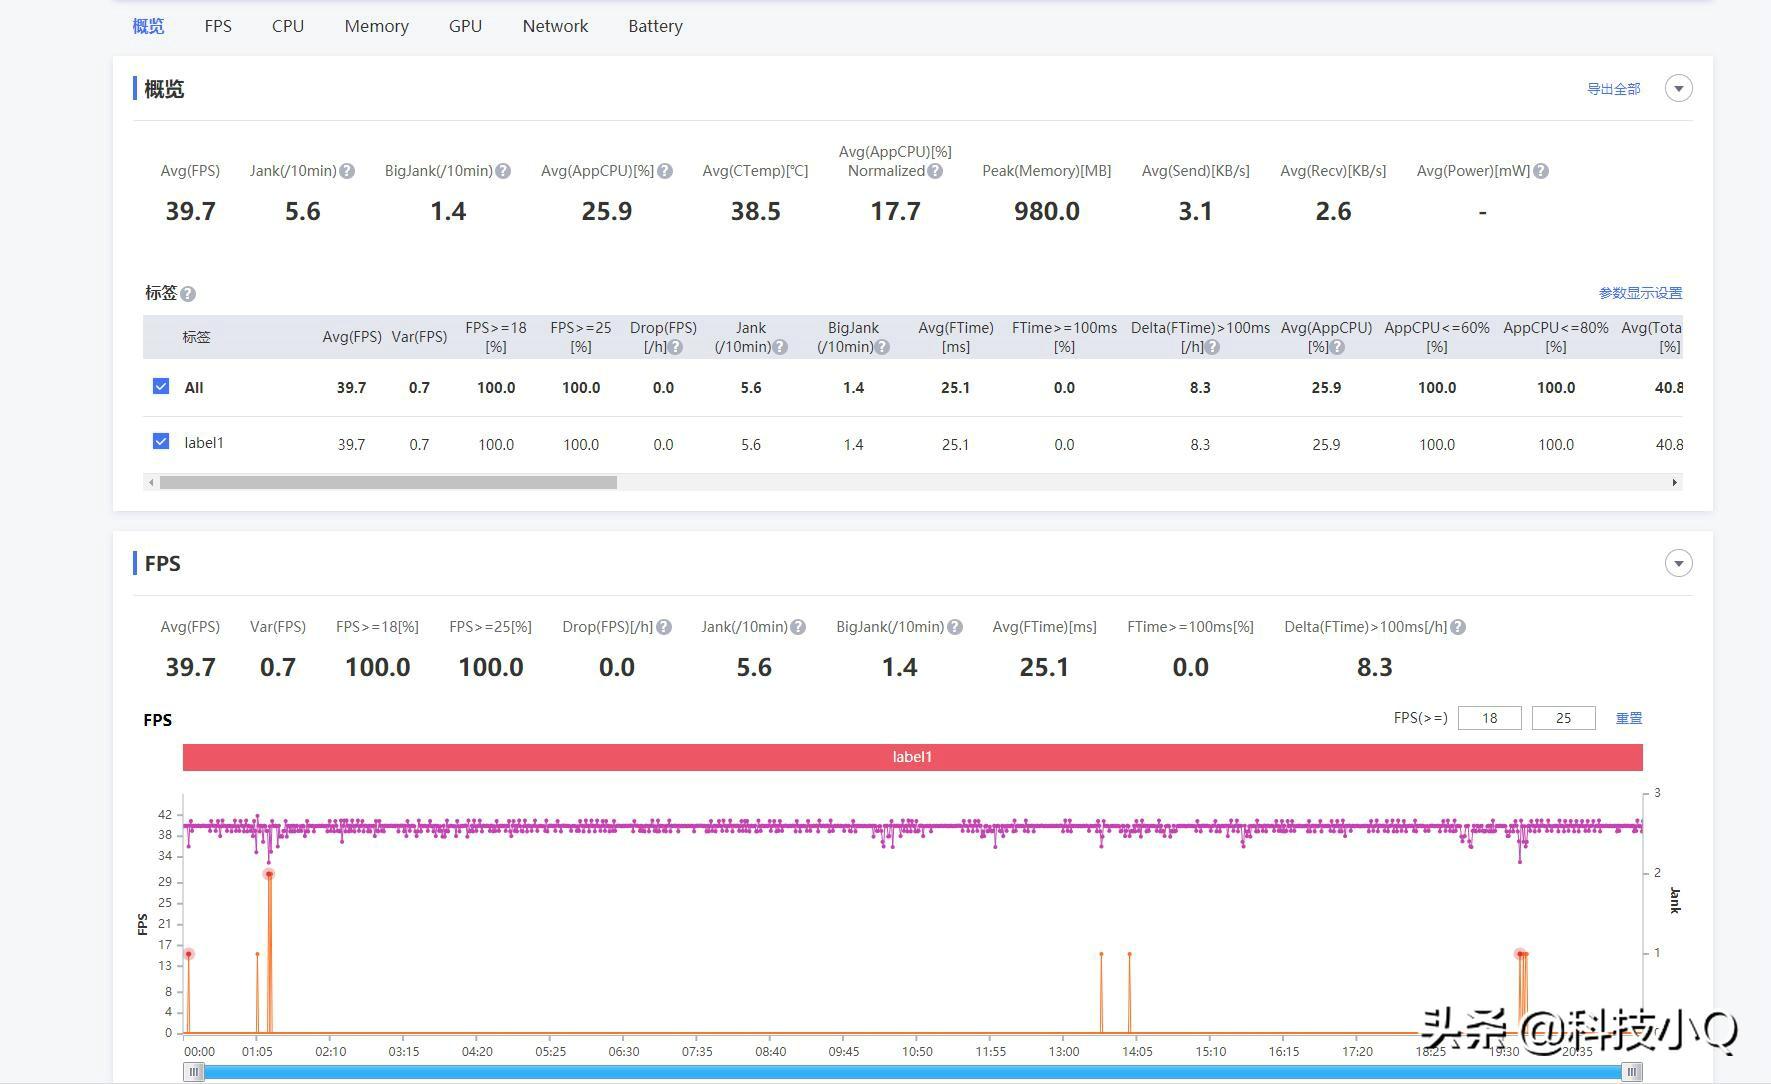
Task: Click the chart range slider right handle
Action: 1632,1072
